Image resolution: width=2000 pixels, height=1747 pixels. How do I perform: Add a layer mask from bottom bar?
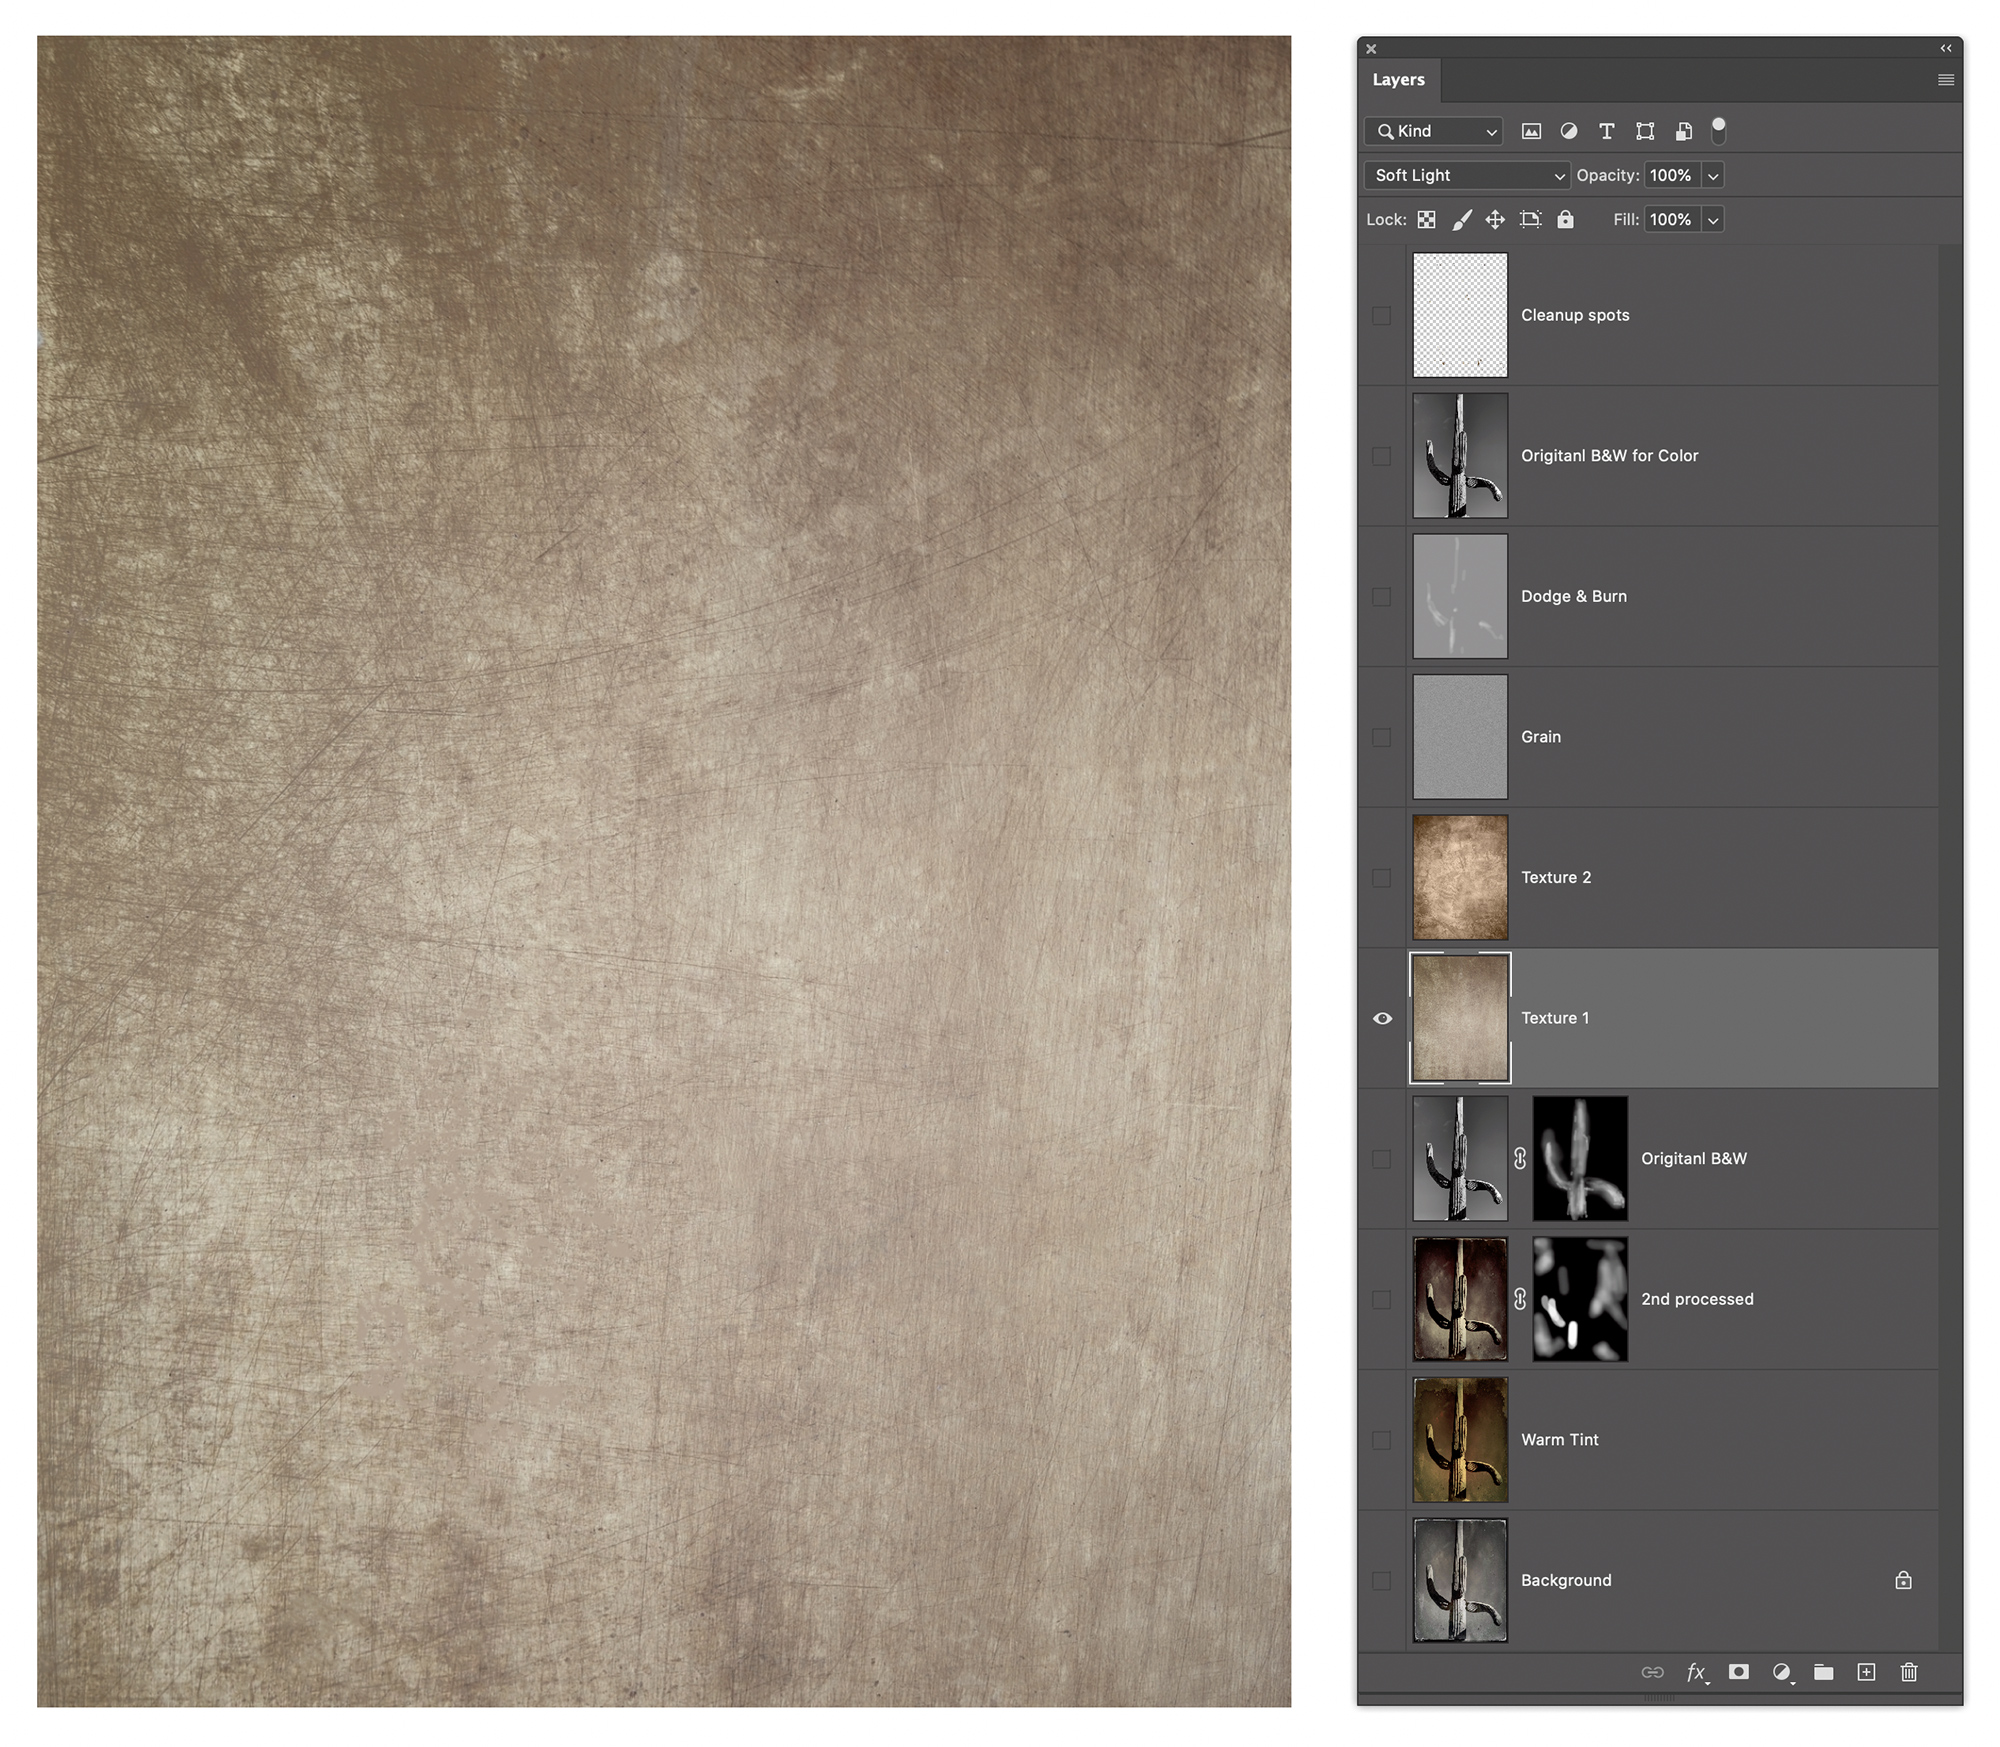pyautogui.click(x=1739, y=1672)
